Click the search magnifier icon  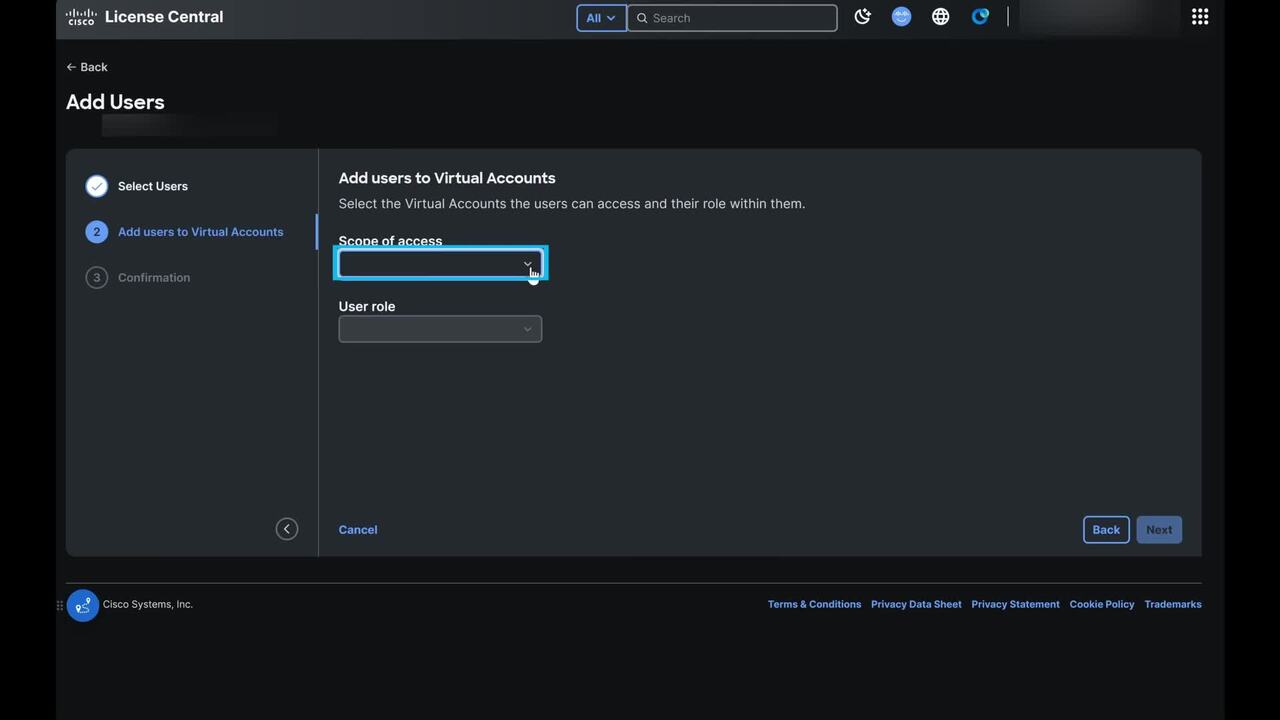[x=642, y=18]
